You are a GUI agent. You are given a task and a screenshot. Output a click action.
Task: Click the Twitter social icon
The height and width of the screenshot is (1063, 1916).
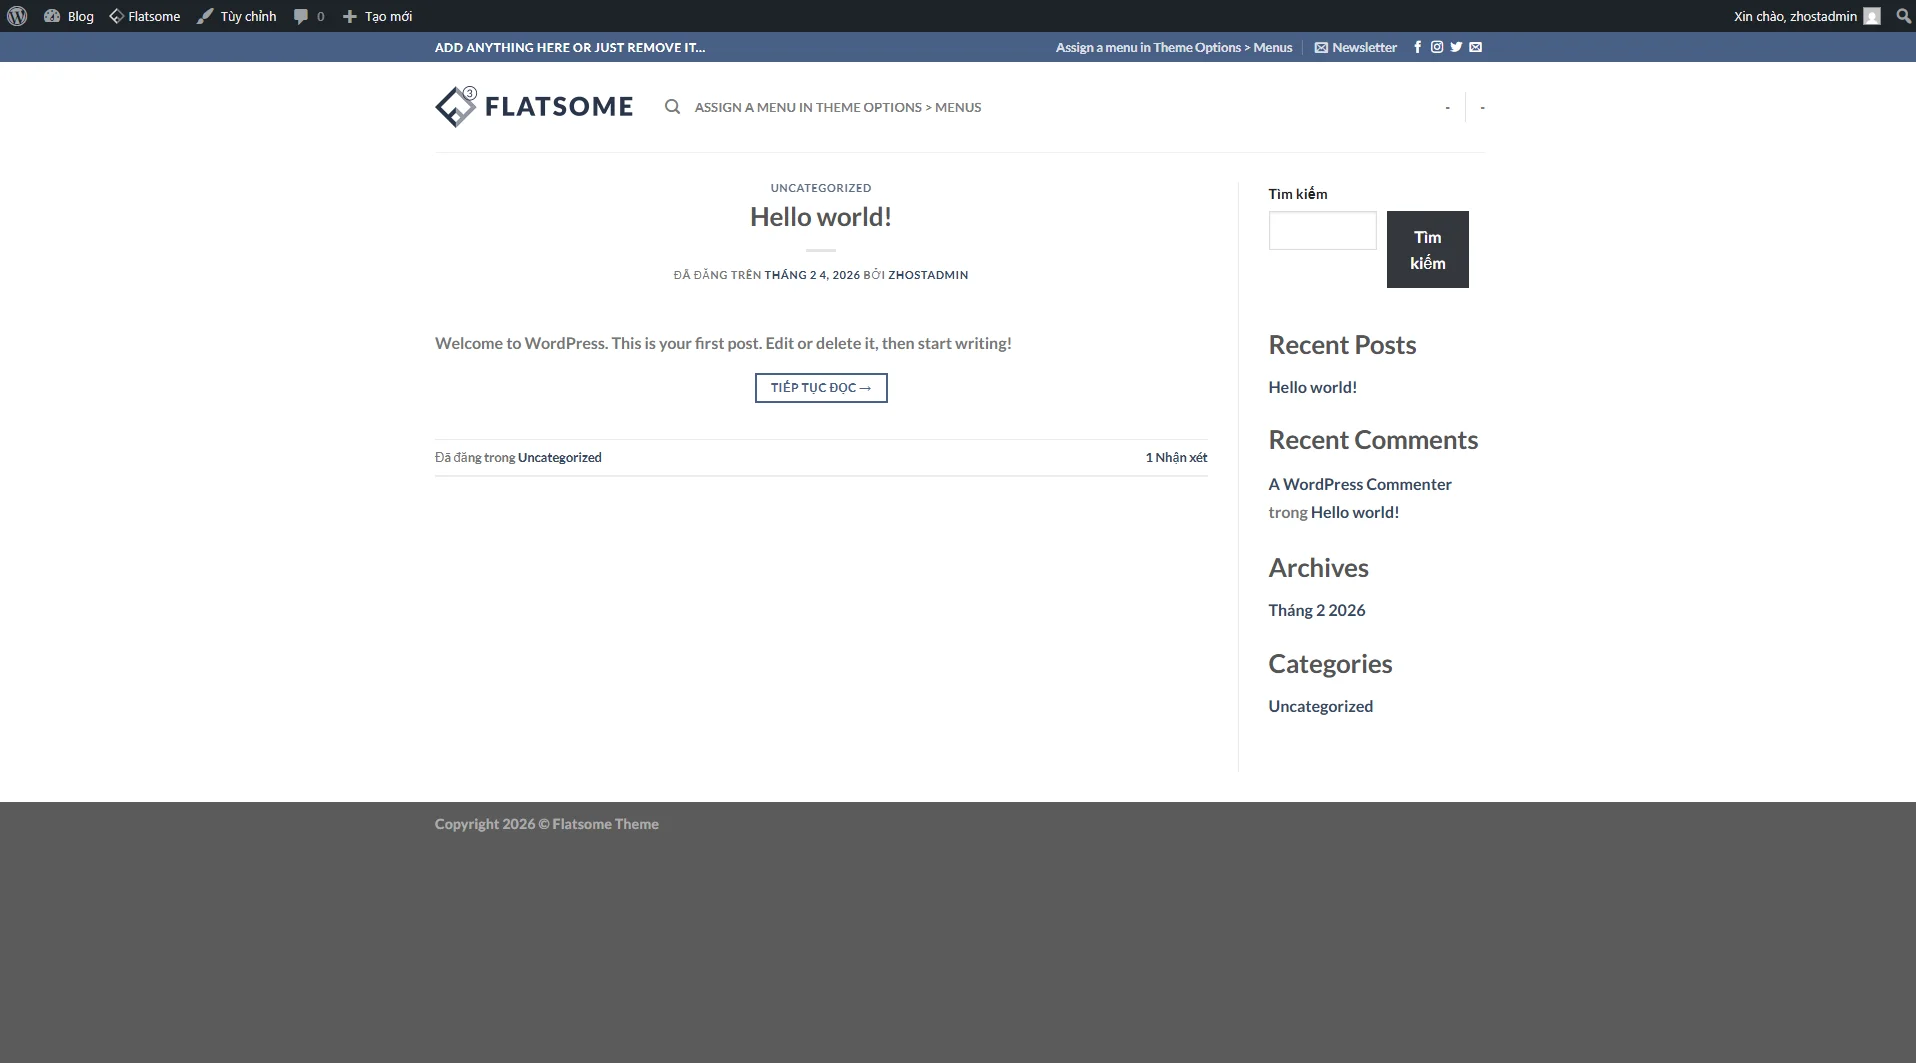1456,47
